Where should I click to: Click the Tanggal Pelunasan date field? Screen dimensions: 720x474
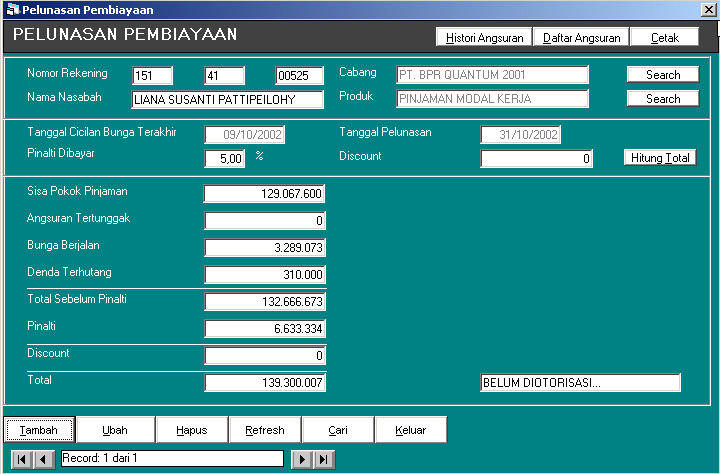[x=520, y=134]
